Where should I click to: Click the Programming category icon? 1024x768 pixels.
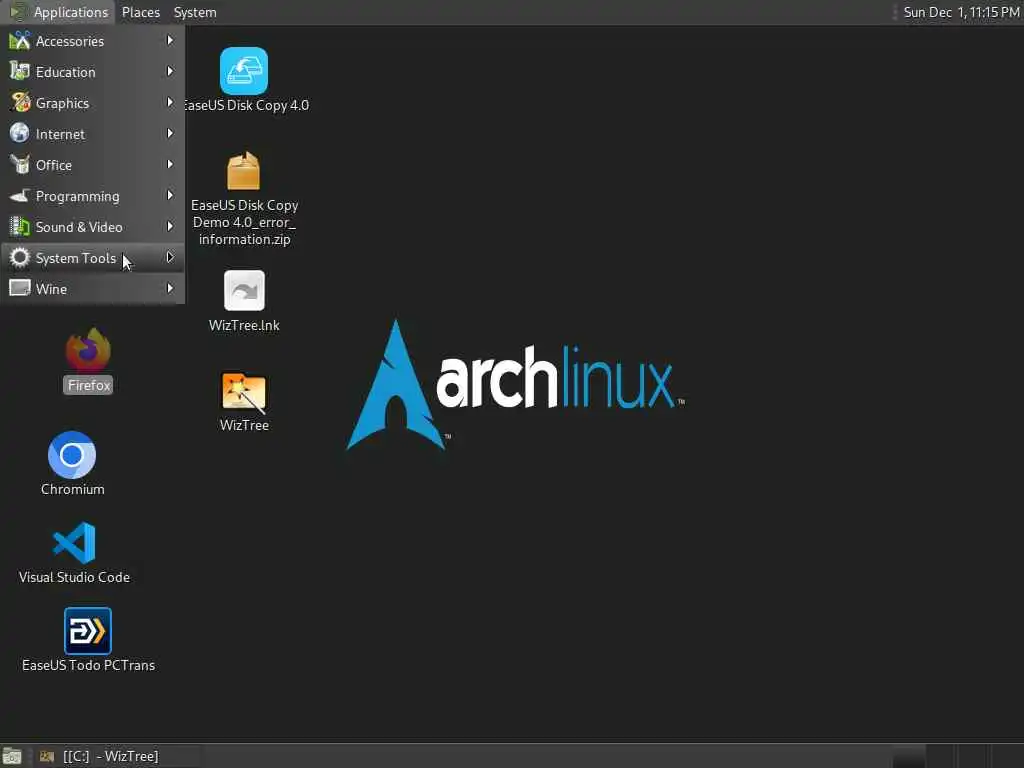[x=20, y=195]
